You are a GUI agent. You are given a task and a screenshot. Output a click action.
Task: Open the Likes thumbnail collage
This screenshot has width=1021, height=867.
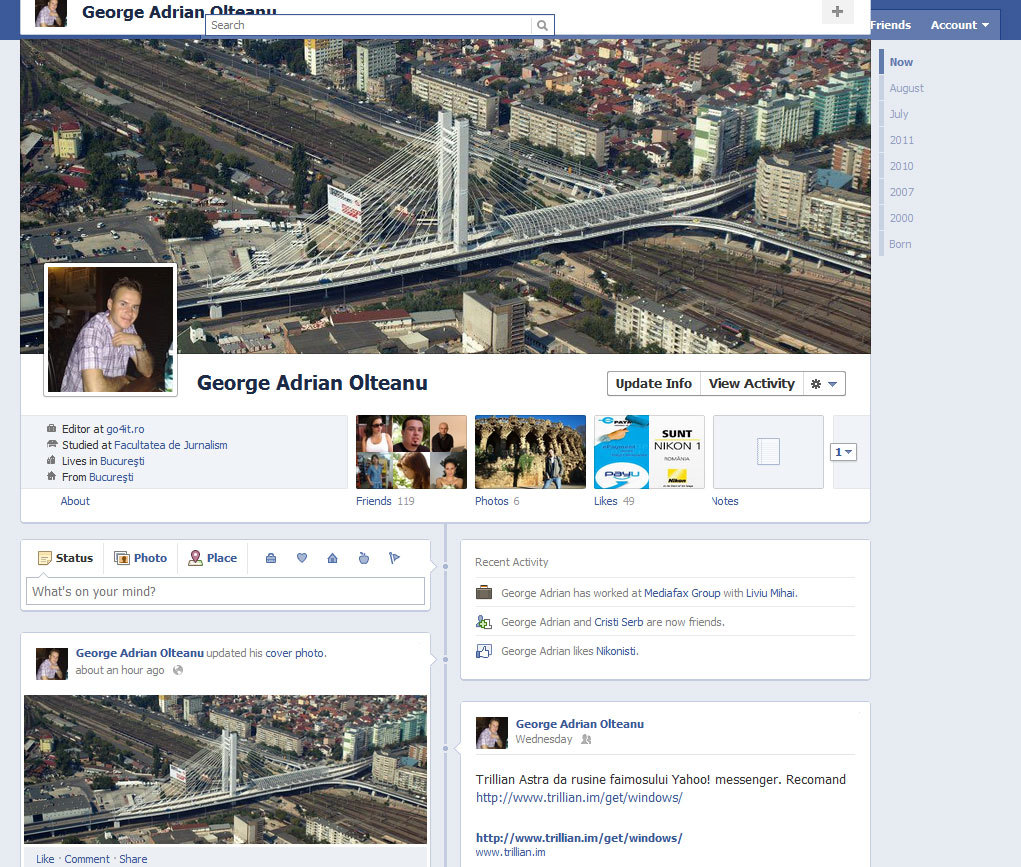click(x=649, y=452)
